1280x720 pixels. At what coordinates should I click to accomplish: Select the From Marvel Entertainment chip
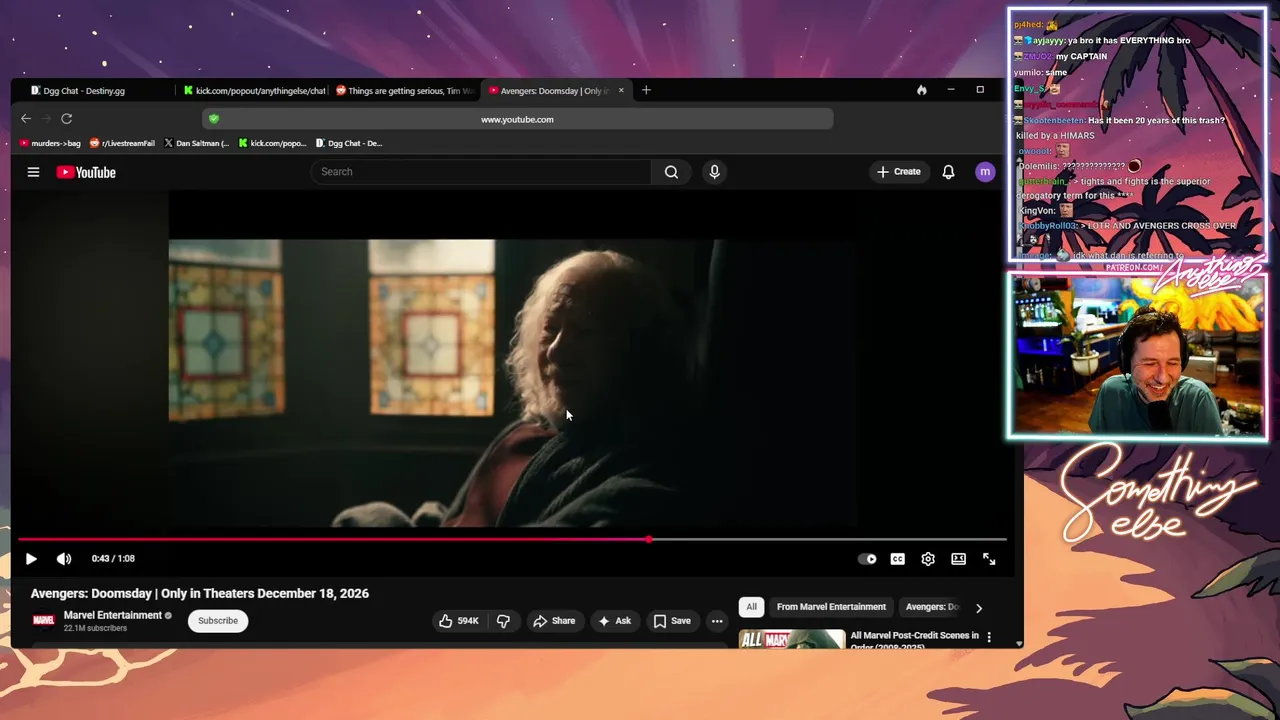(831, 607)
